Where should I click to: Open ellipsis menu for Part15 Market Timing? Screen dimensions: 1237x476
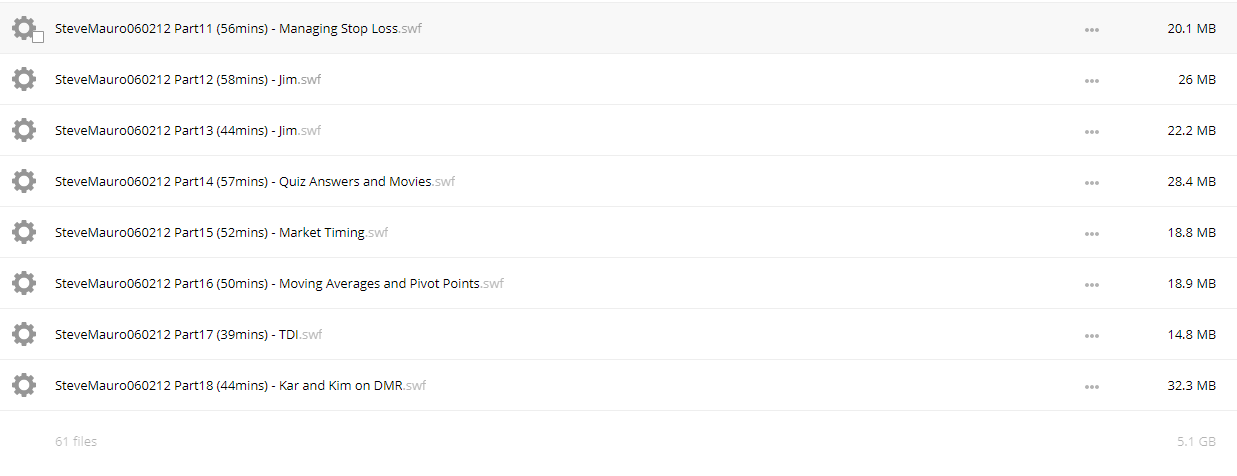(1092, 233)
